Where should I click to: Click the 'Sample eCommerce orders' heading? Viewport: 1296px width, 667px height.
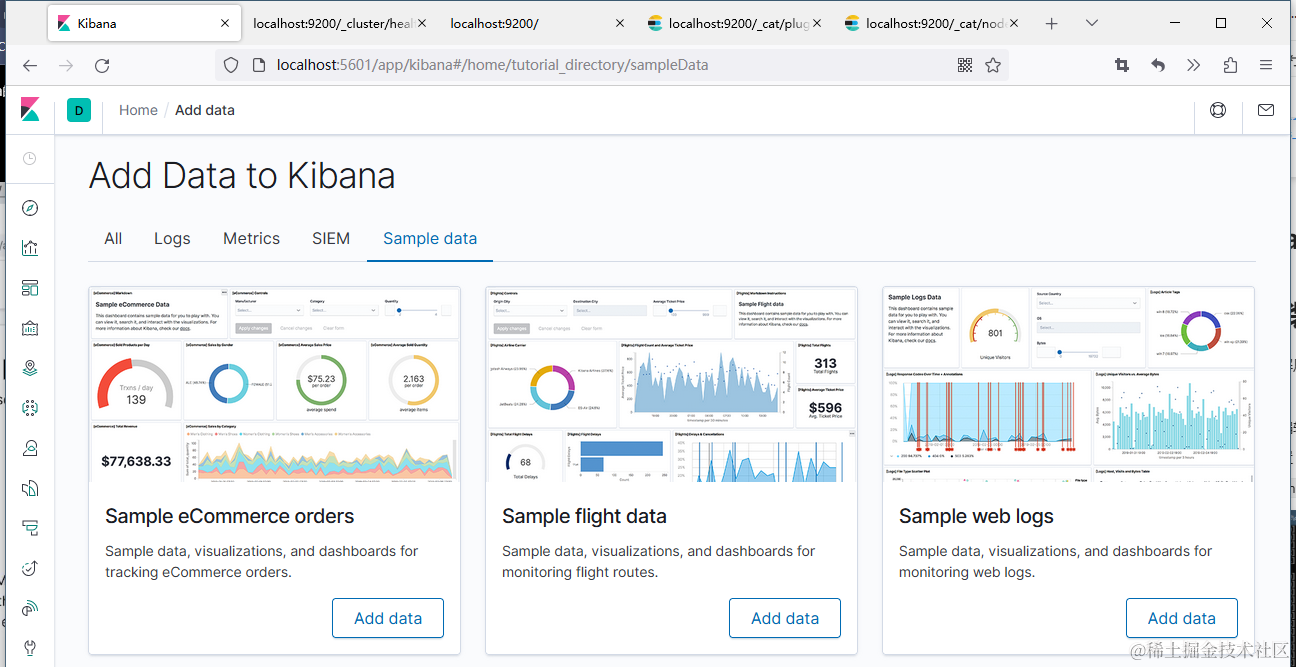tap(230, 516)
